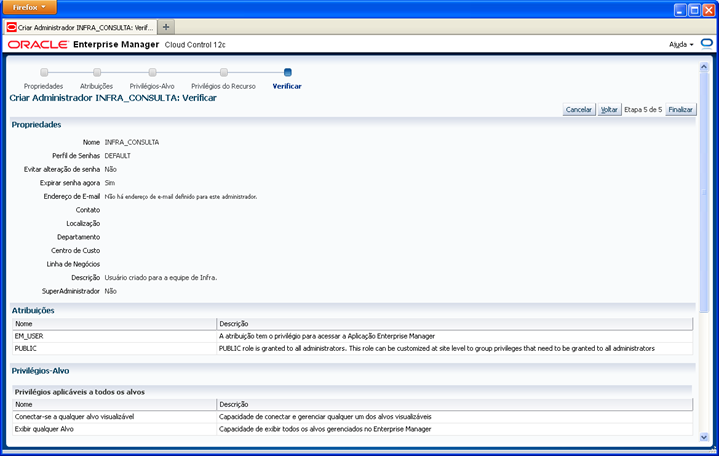
Task: Click the DEFAULT password profile value
Action: pyautogui.click(x=117, y=156)
